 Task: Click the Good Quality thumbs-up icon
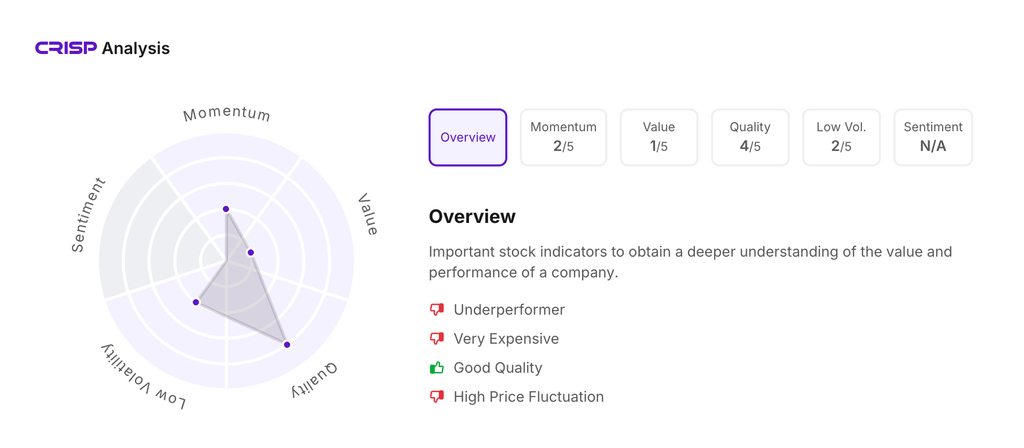pyautogui.click(x=436, y=368)
